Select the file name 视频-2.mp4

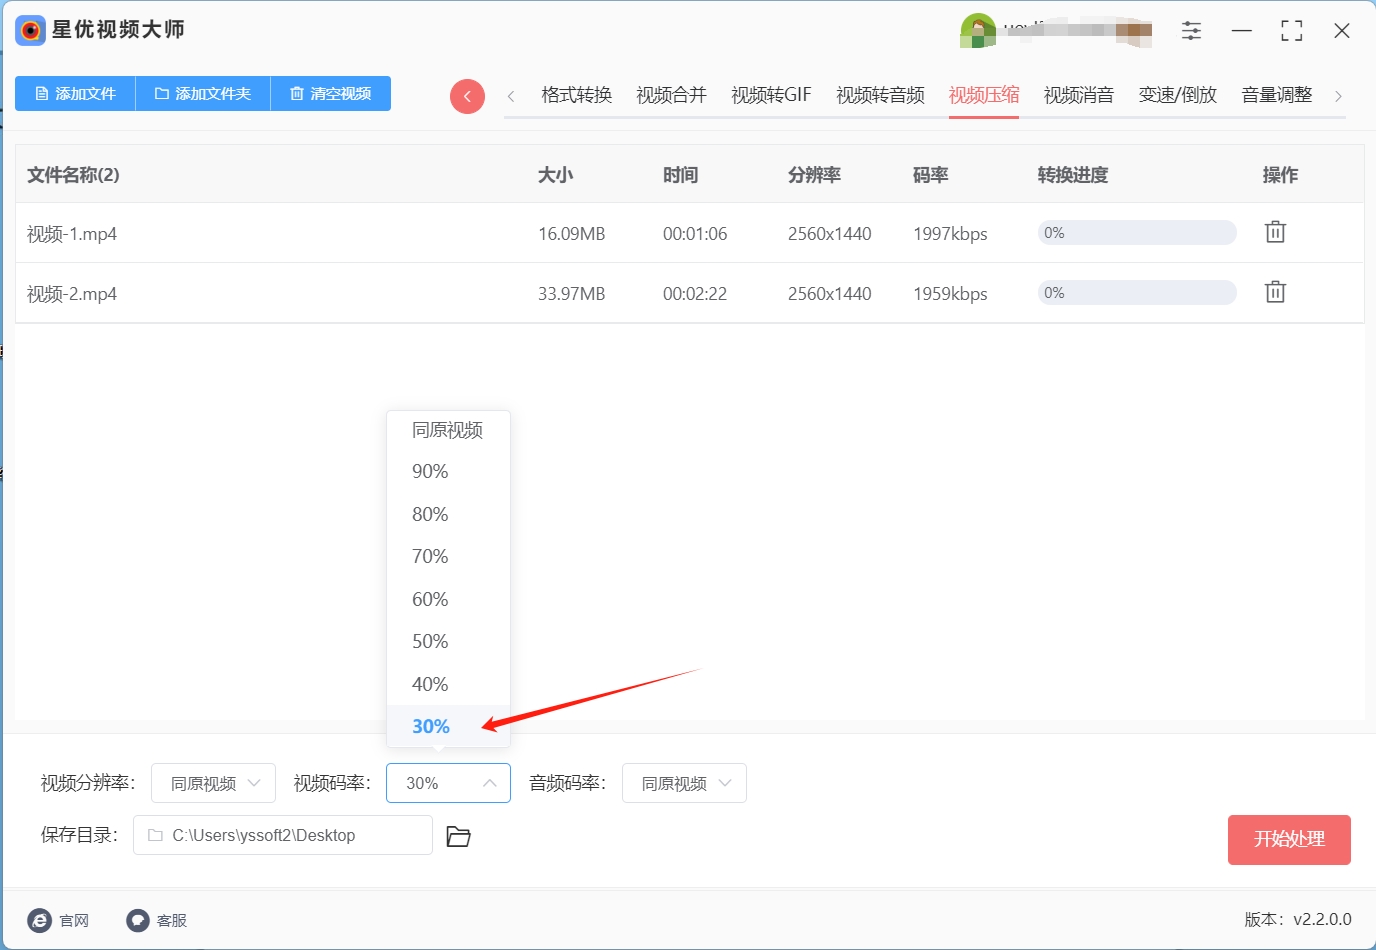(x=72, y=294)
